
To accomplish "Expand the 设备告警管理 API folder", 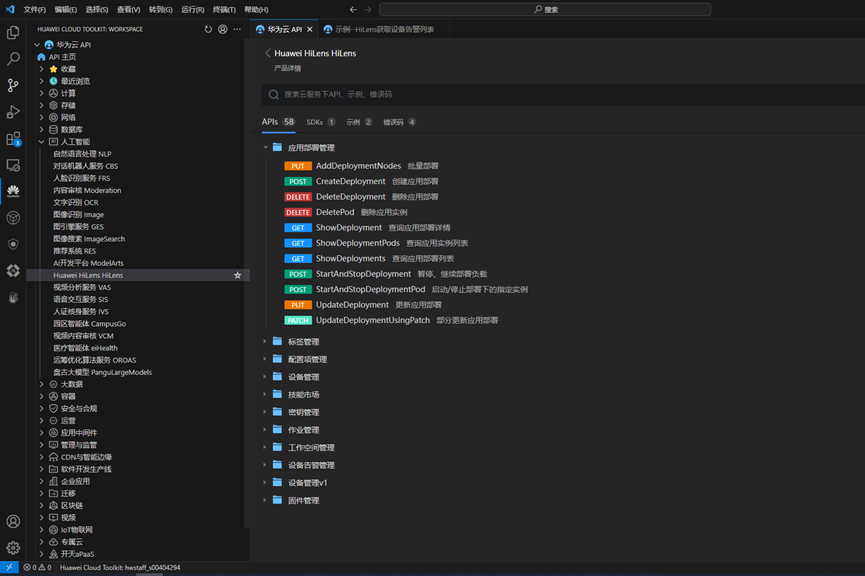I will (265, 465).
